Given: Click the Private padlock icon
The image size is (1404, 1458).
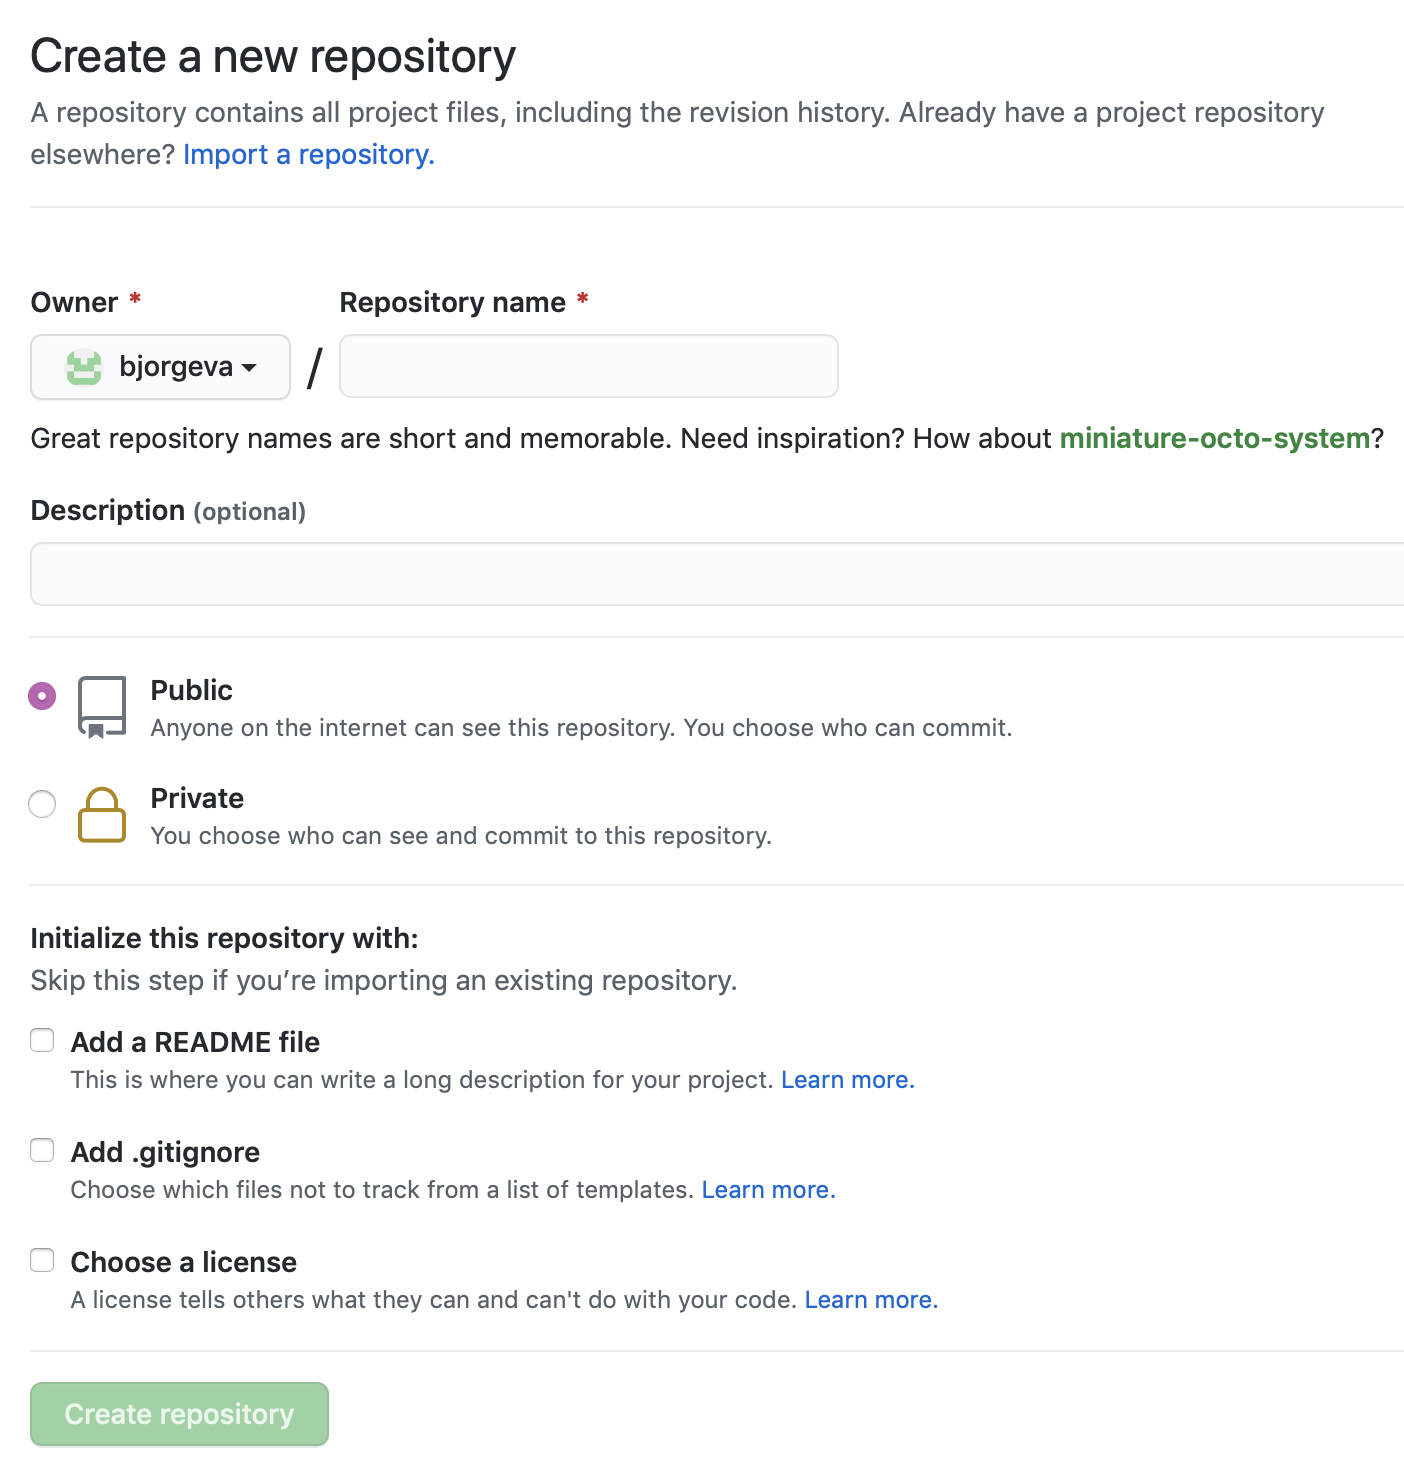Looking at the screenshot, I should coord(102,815).
